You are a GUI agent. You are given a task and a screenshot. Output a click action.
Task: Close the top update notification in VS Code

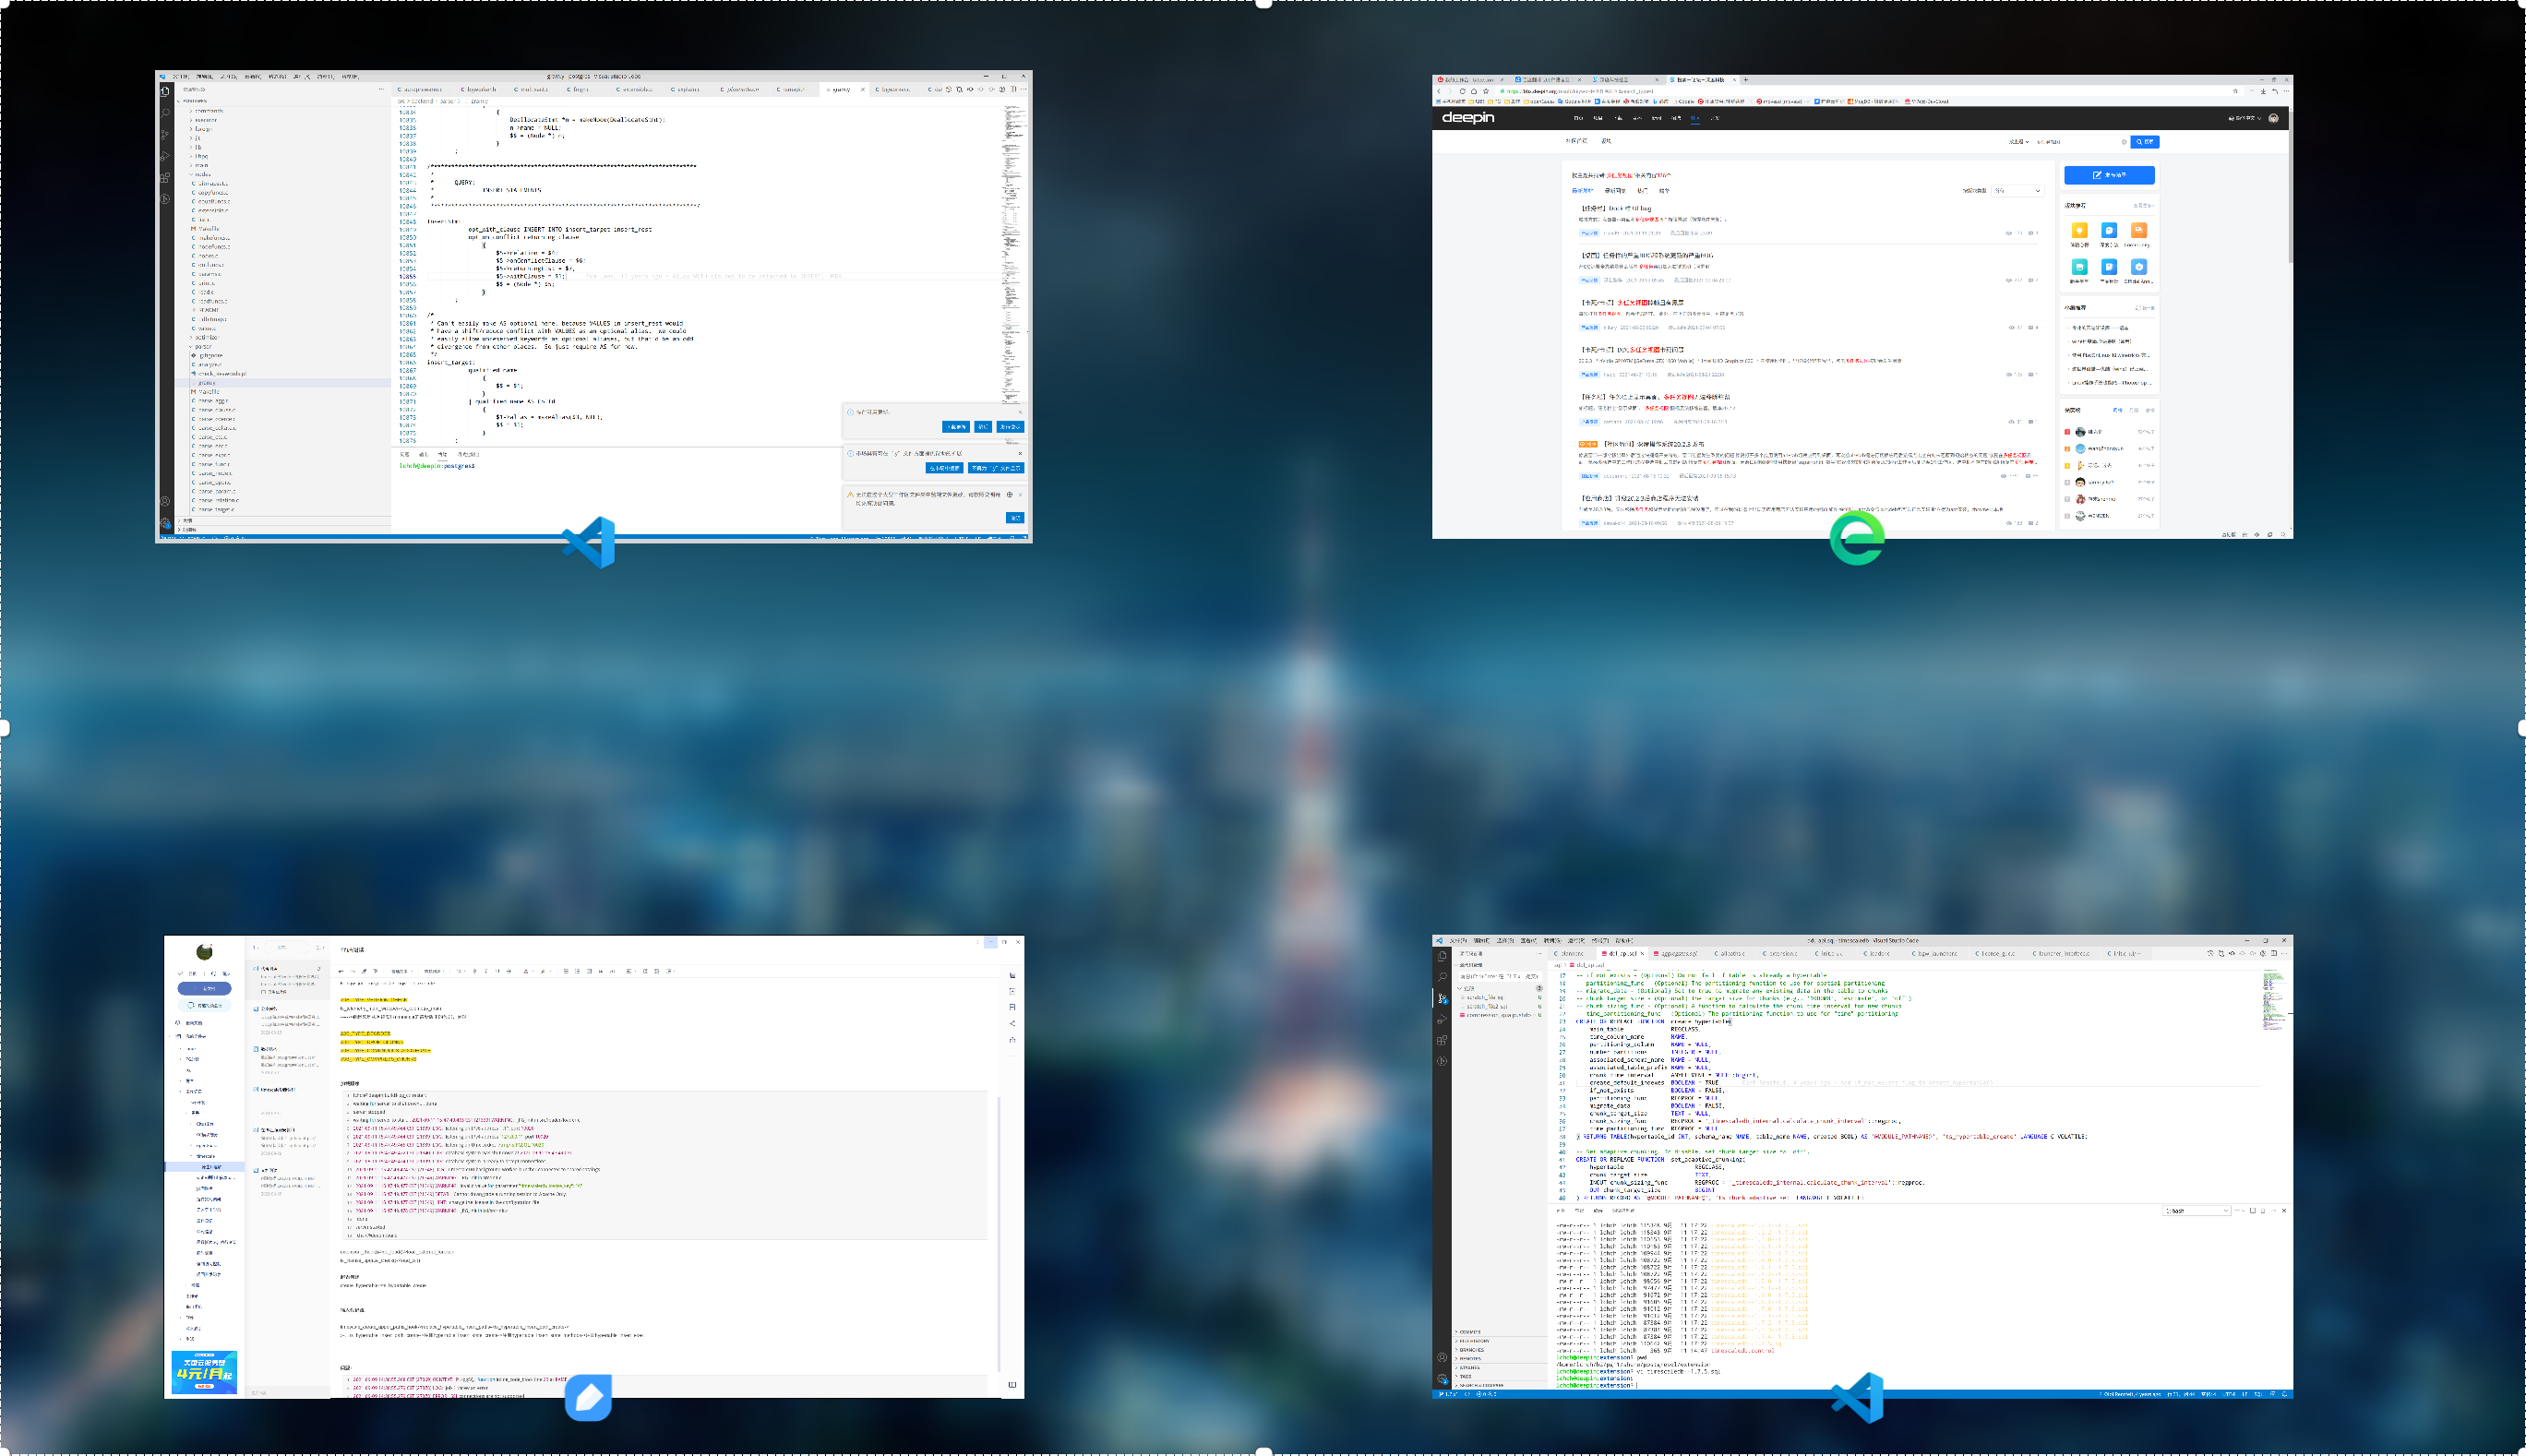click(1020, 412)
